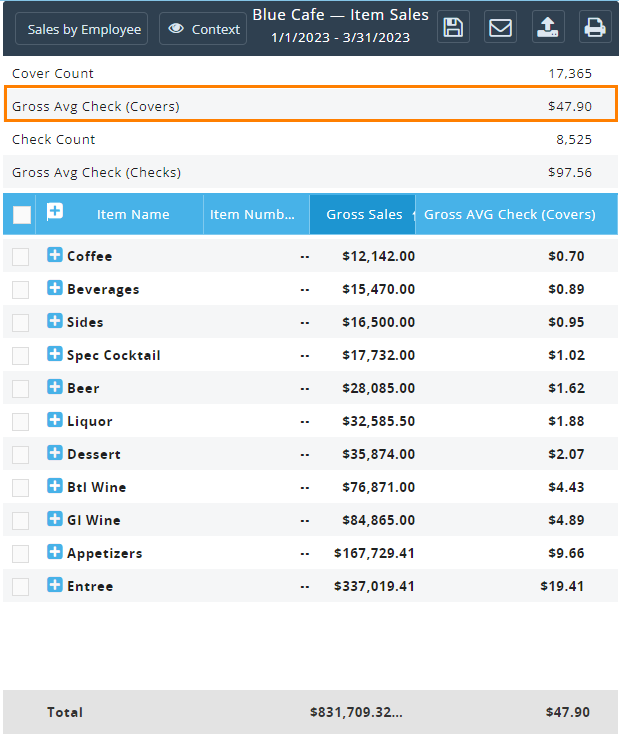The height and width of the screenshot is (734, 619).
Task: Expand all rows via header plus icon
Action: pyautogui.click(x=55, y=212)
